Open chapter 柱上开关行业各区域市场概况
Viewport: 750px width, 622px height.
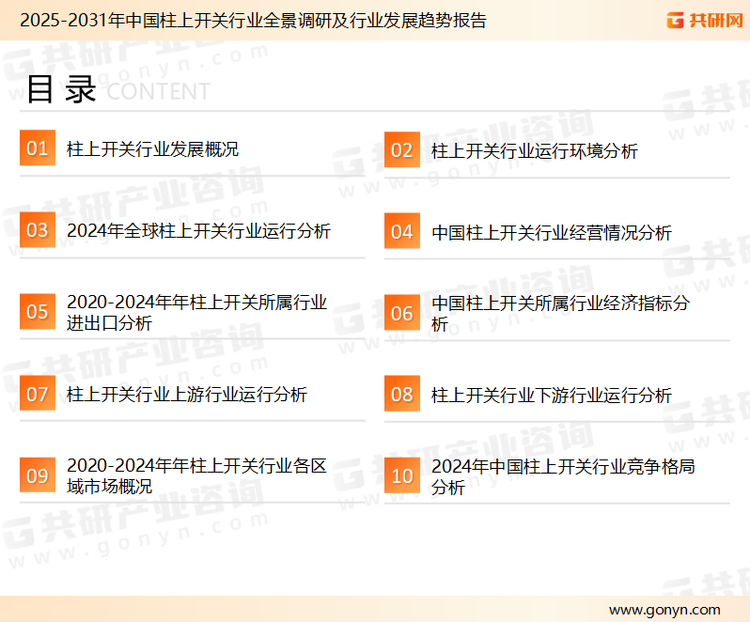click(x=197, y=476)
